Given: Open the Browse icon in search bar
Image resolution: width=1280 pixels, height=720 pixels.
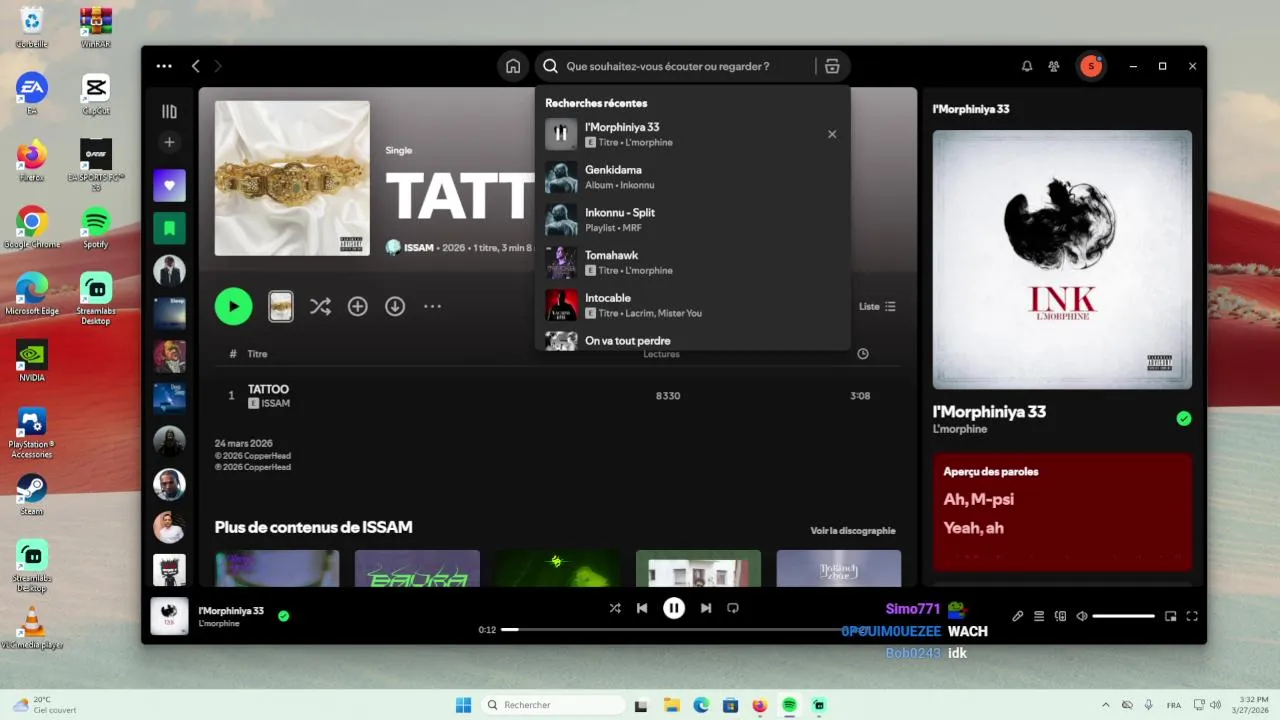Looking at the screenshot, I should coord(832,66).
